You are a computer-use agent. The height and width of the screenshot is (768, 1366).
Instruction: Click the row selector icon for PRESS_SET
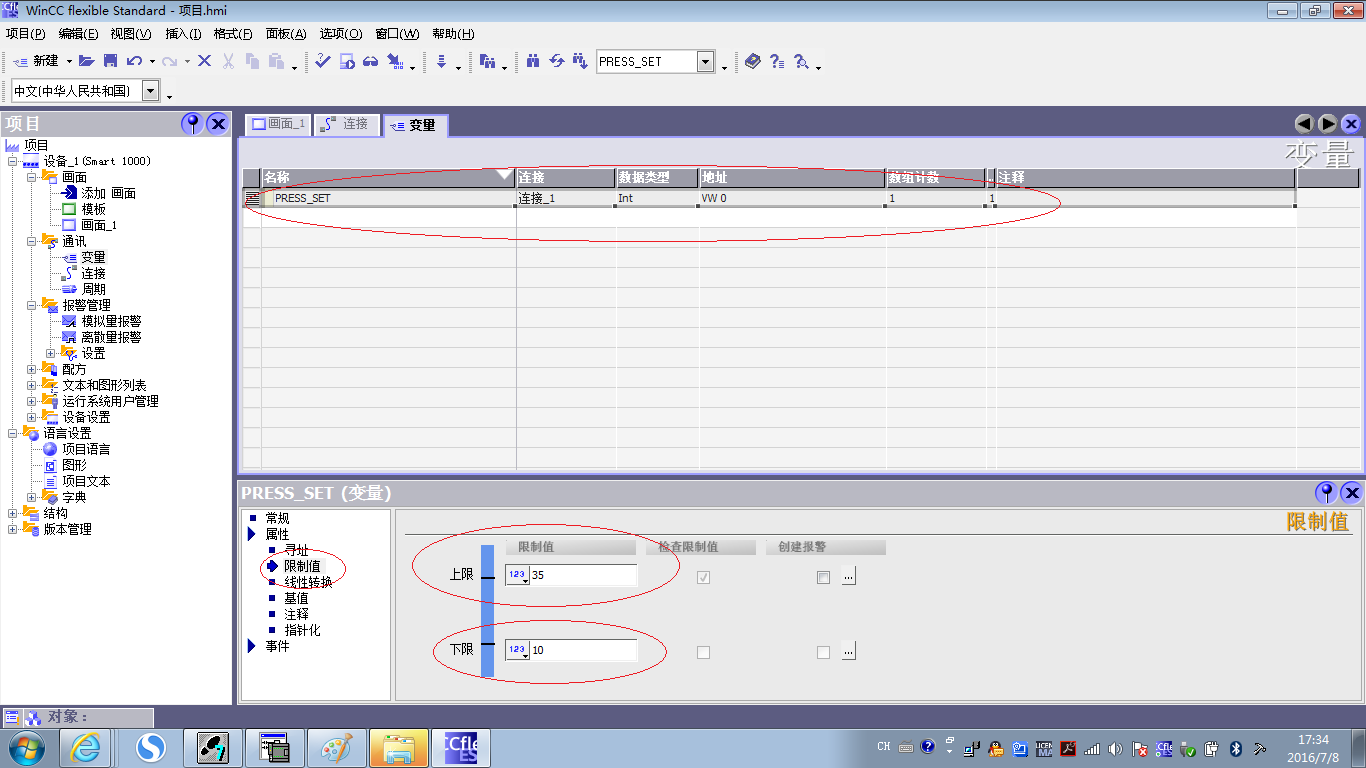coord(252,198)
